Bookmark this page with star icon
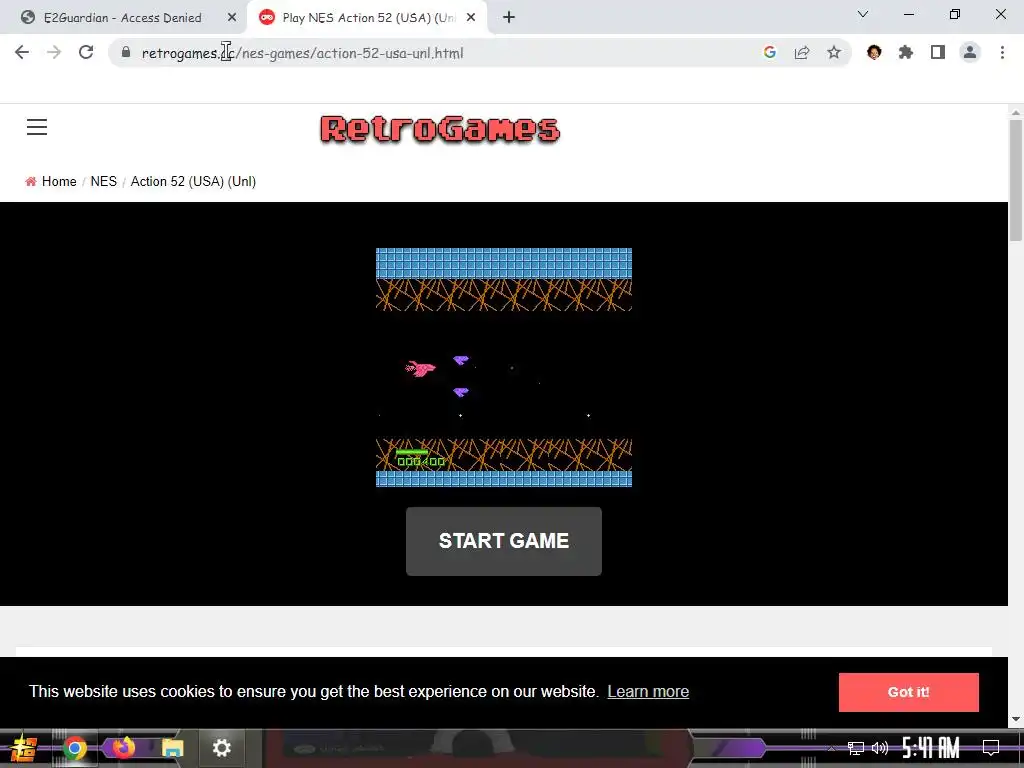Viewport: 1024px width, 768px height. (x=834, y=52)
